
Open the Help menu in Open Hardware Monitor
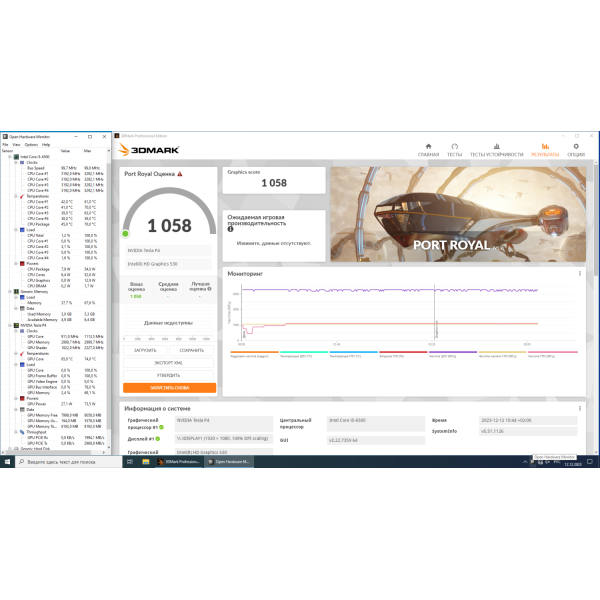click(x=46, y=145)
